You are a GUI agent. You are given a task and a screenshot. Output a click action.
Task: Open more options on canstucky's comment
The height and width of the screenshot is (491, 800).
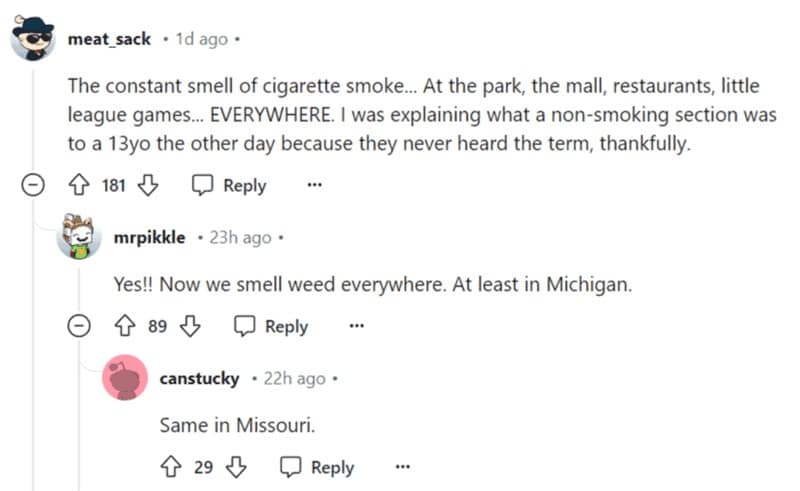pos(402,467)
